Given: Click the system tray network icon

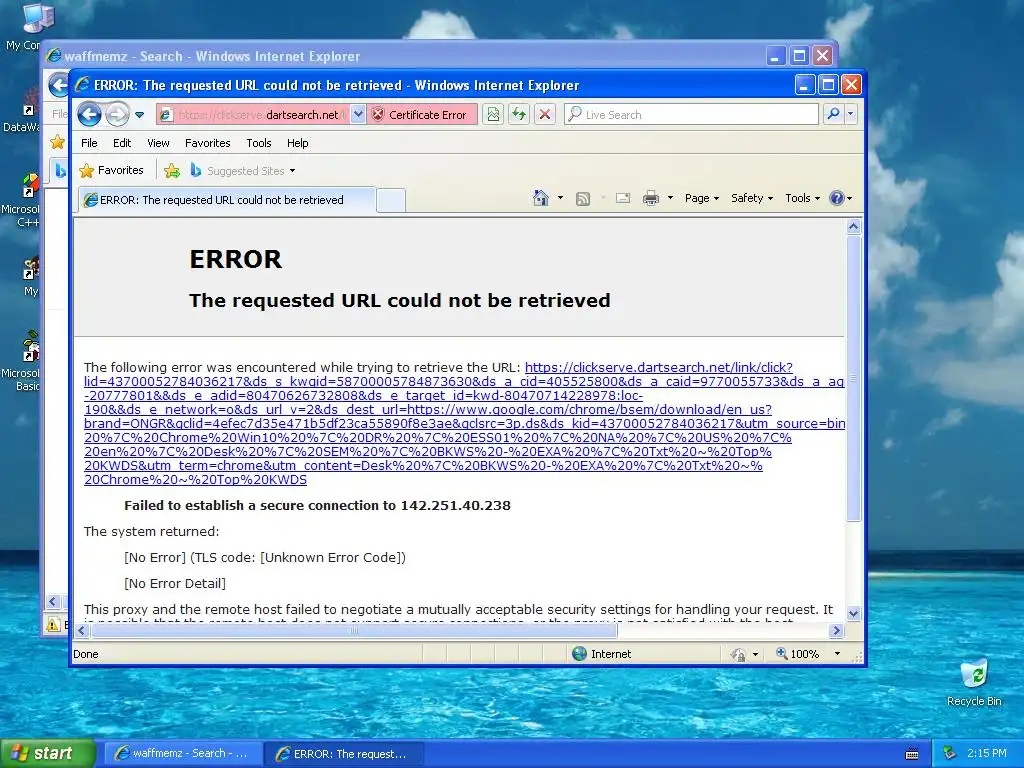Looking at the screenshot, I should pyautogui.click(x=950, y=754).
